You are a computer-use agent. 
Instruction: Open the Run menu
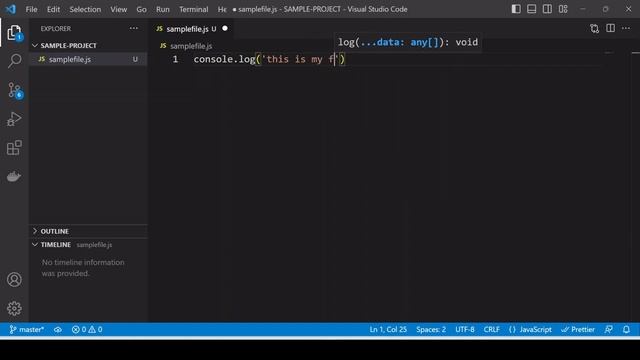pyautogui.click(x=162, y=9)
